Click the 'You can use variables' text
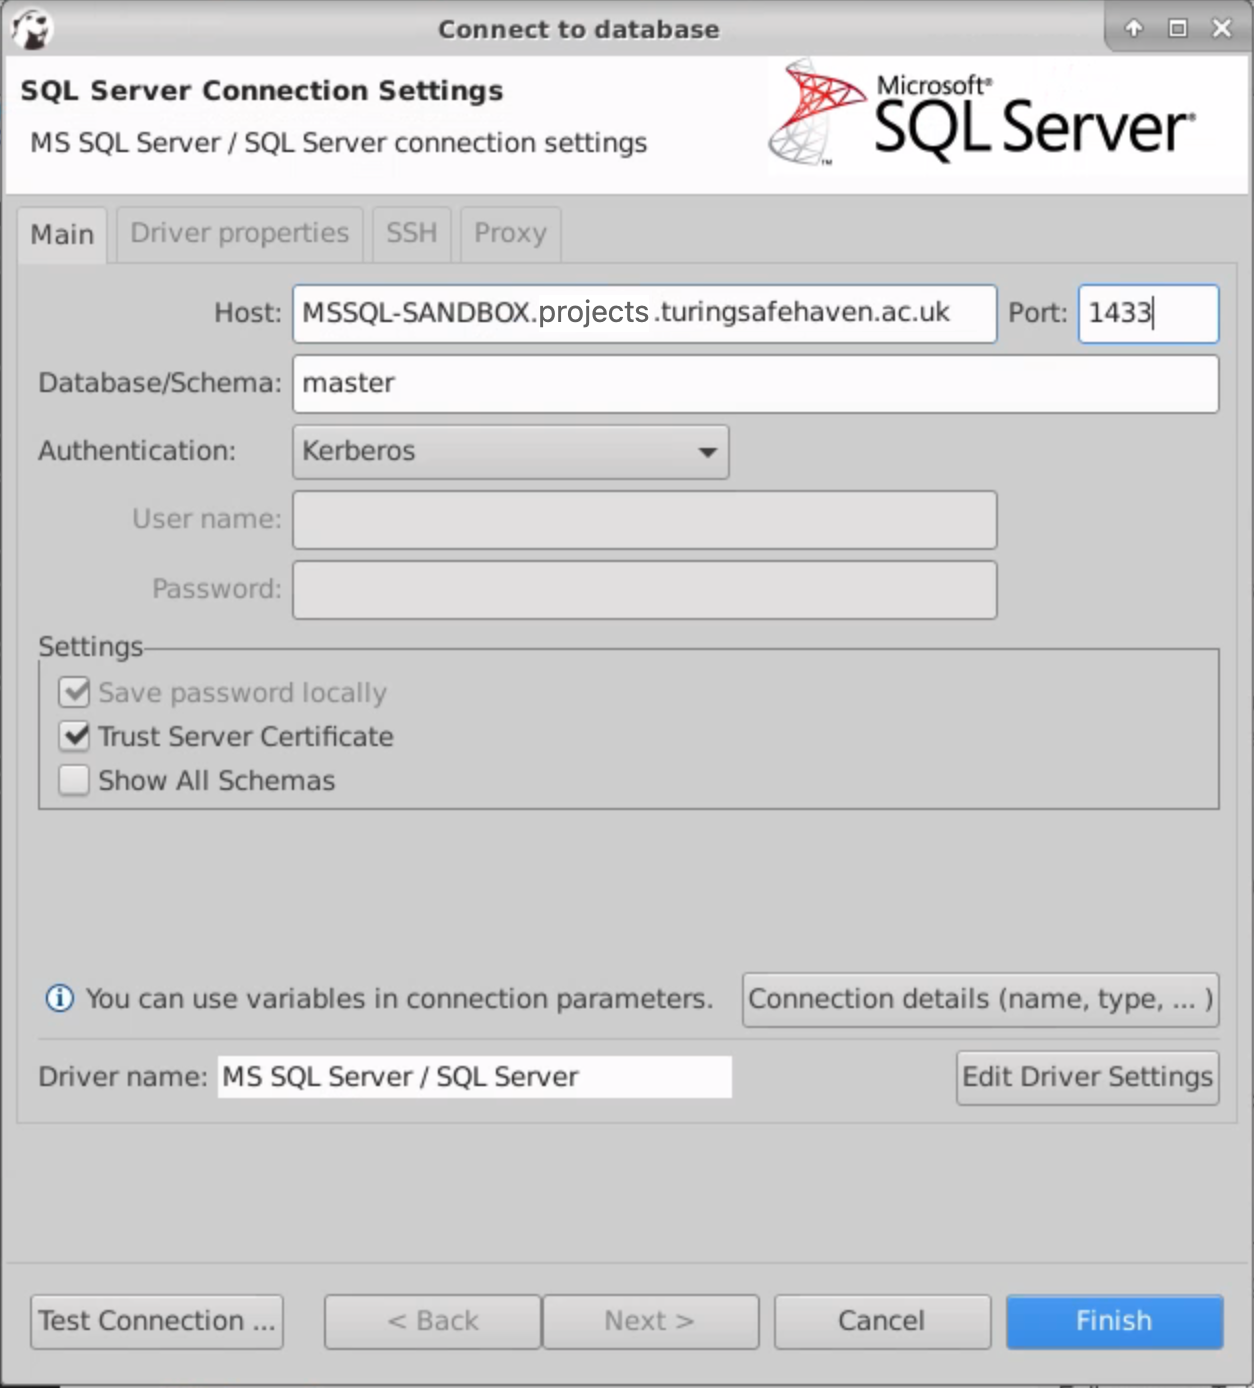The width and height of the screenshot is (1254, 1388). click(x=399, y=999)
